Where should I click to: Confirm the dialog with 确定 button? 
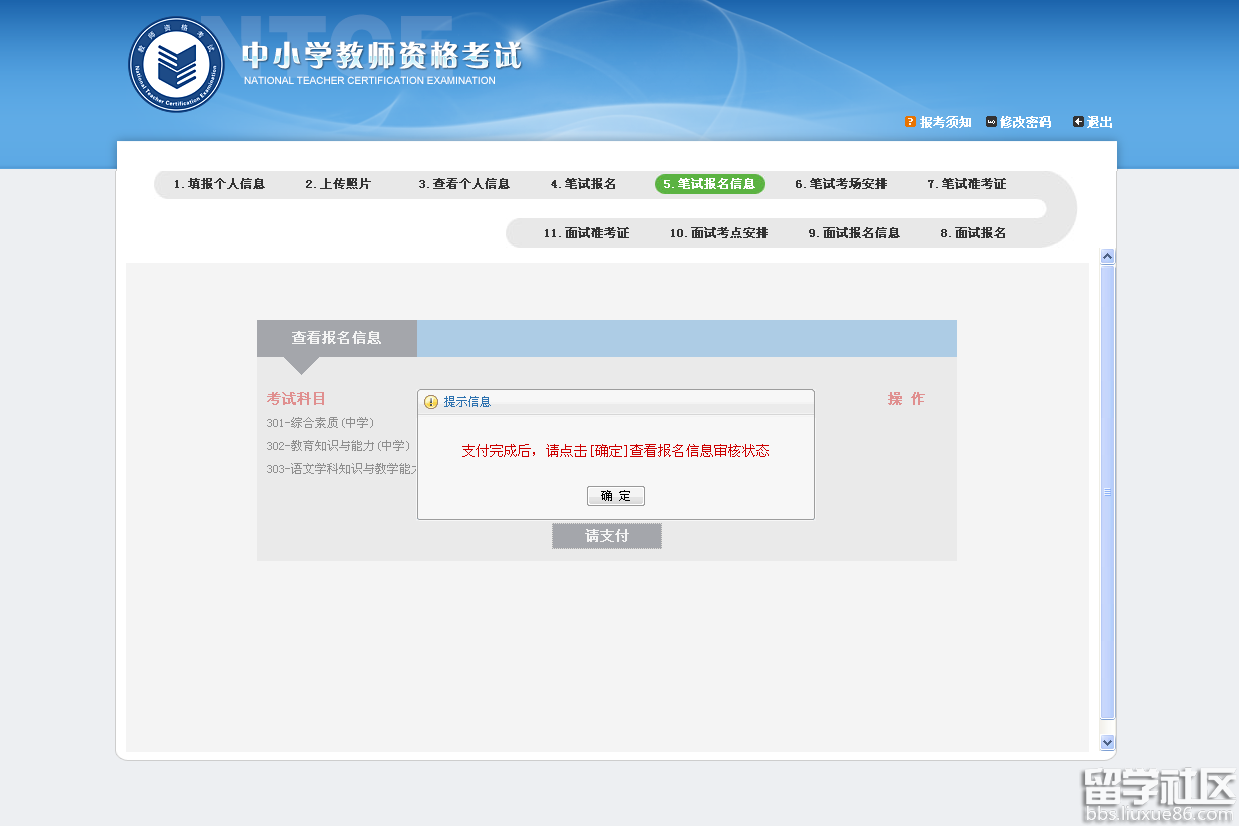[x=615, y=496]
